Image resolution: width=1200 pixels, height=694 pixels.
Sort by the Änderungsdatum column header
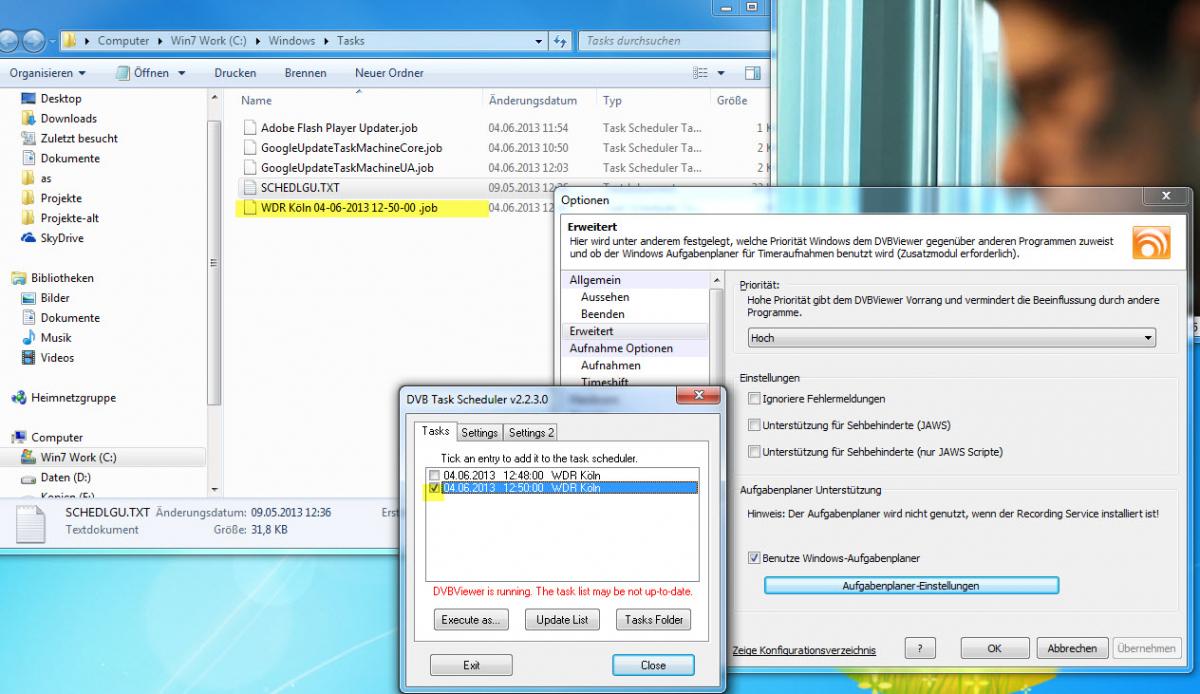(533, 100)
